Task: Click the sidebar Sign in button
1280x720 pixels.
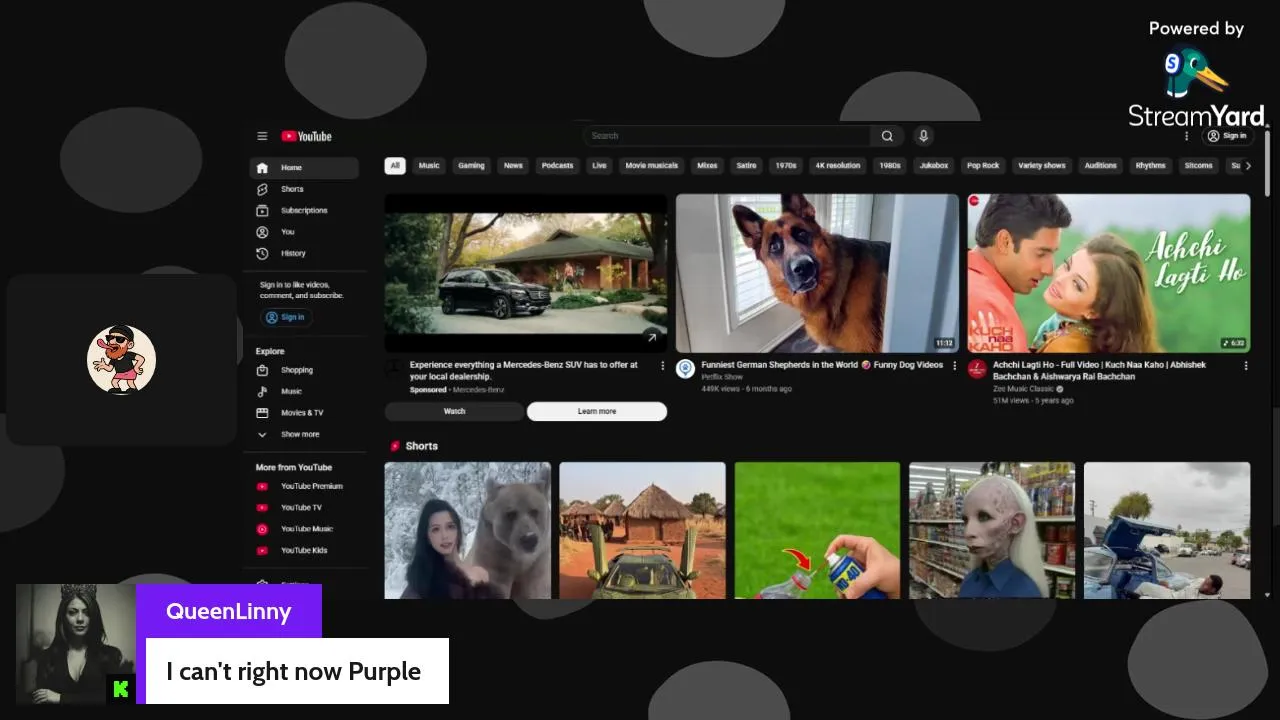Action: [286, 317]
